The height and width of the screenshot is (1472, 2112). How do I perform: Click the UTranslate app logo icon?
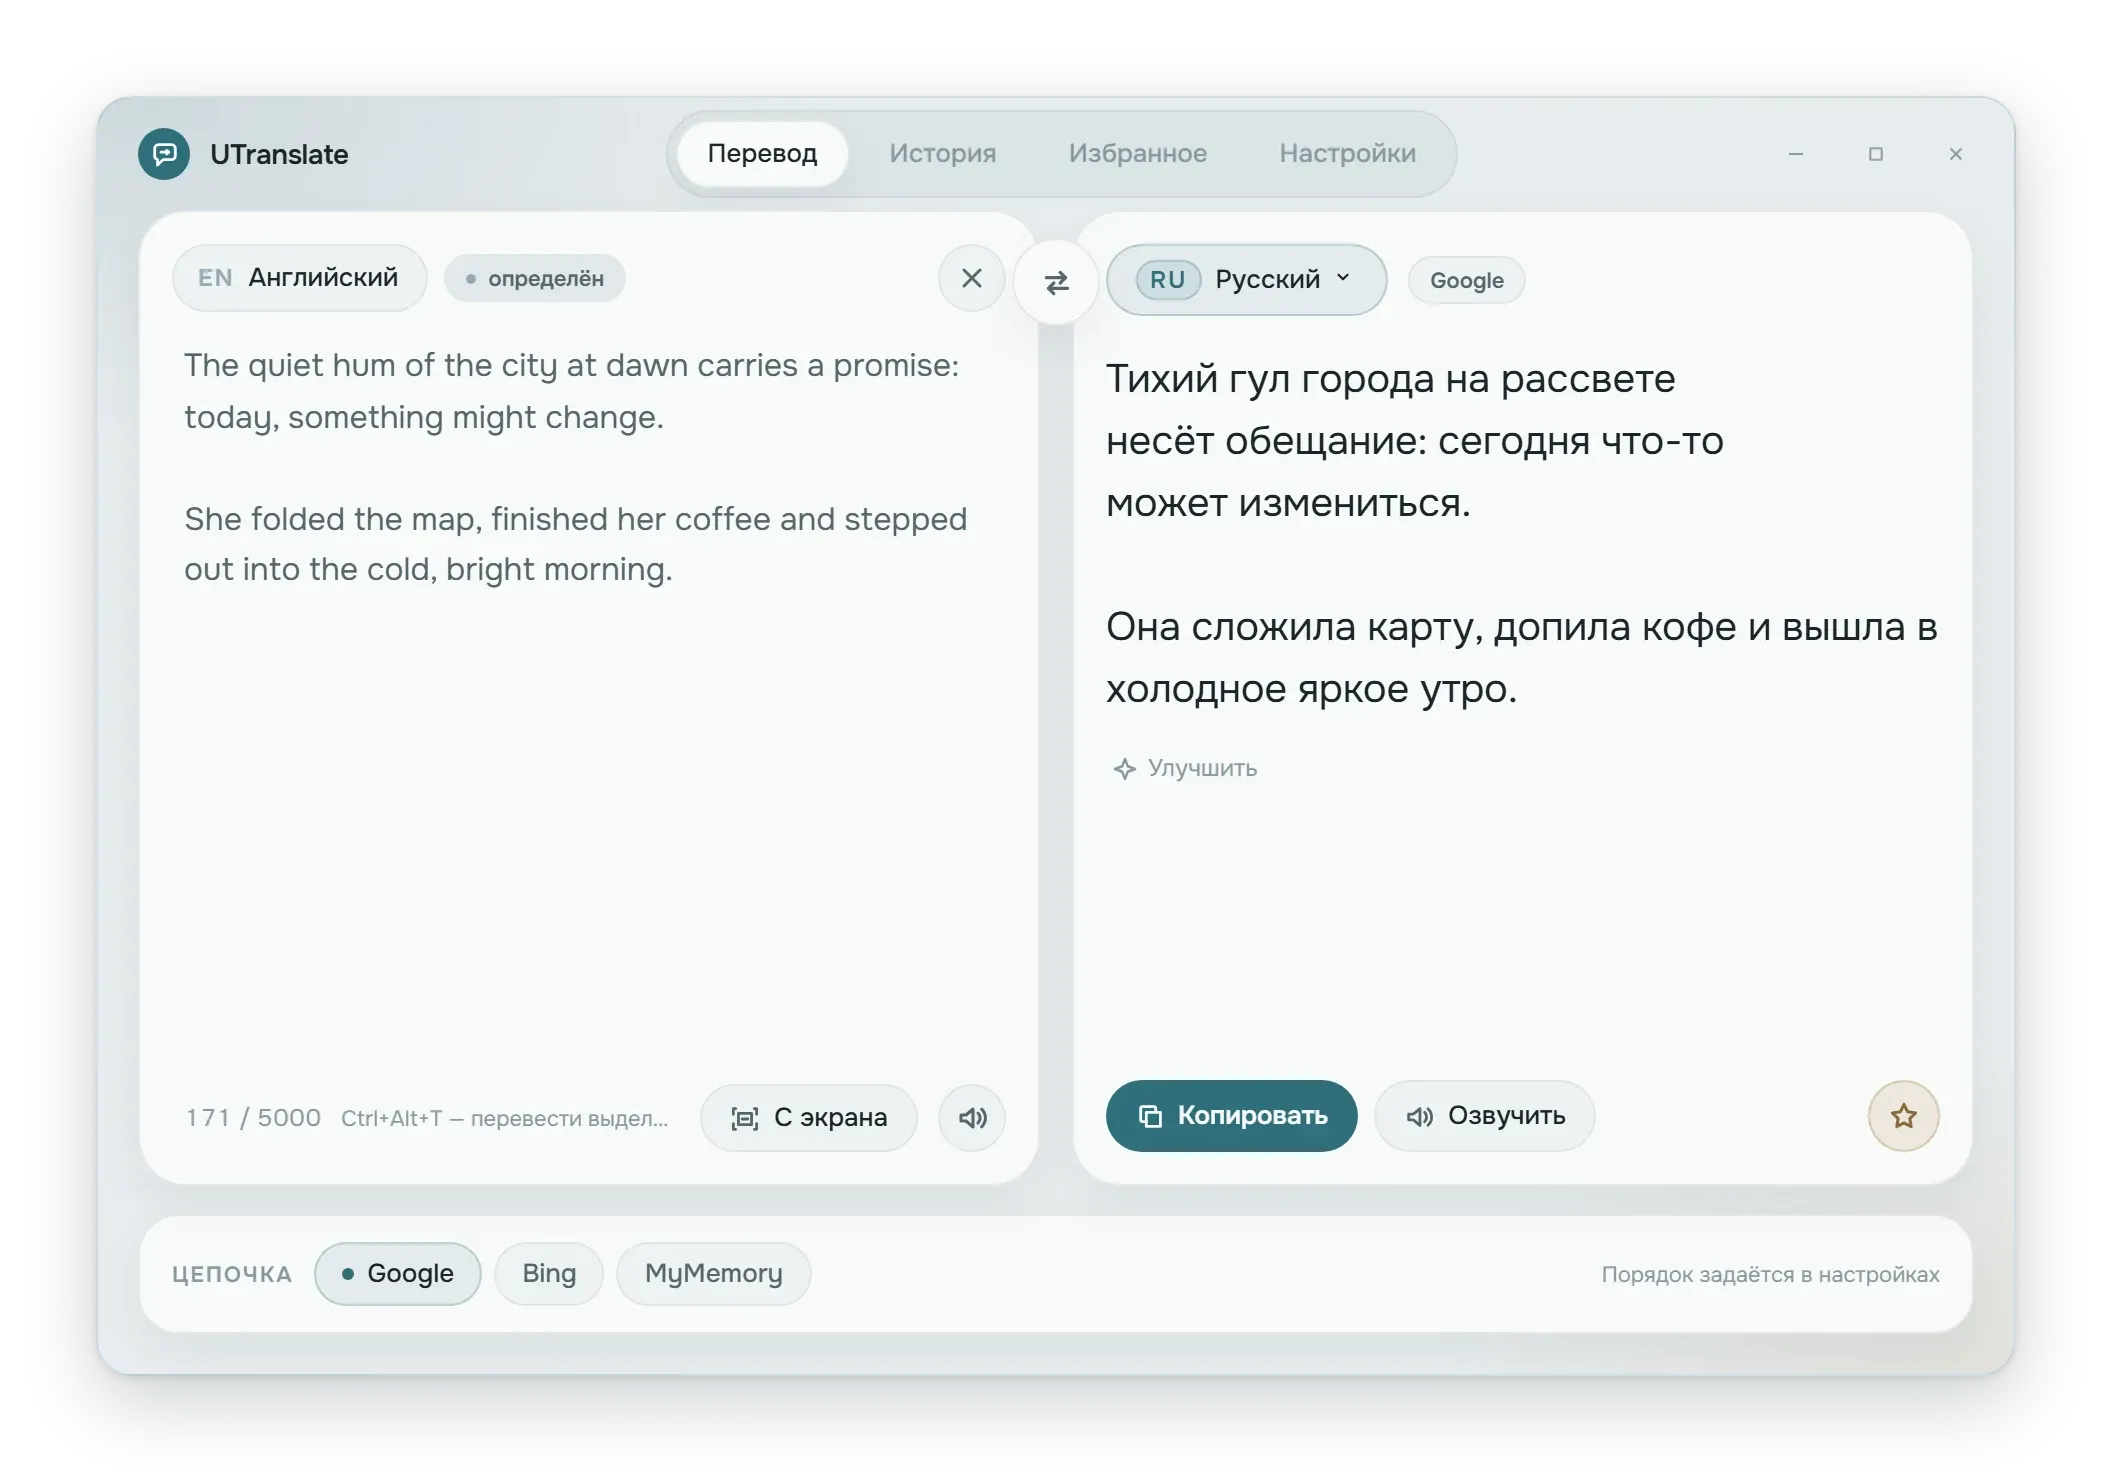(164, 154)
